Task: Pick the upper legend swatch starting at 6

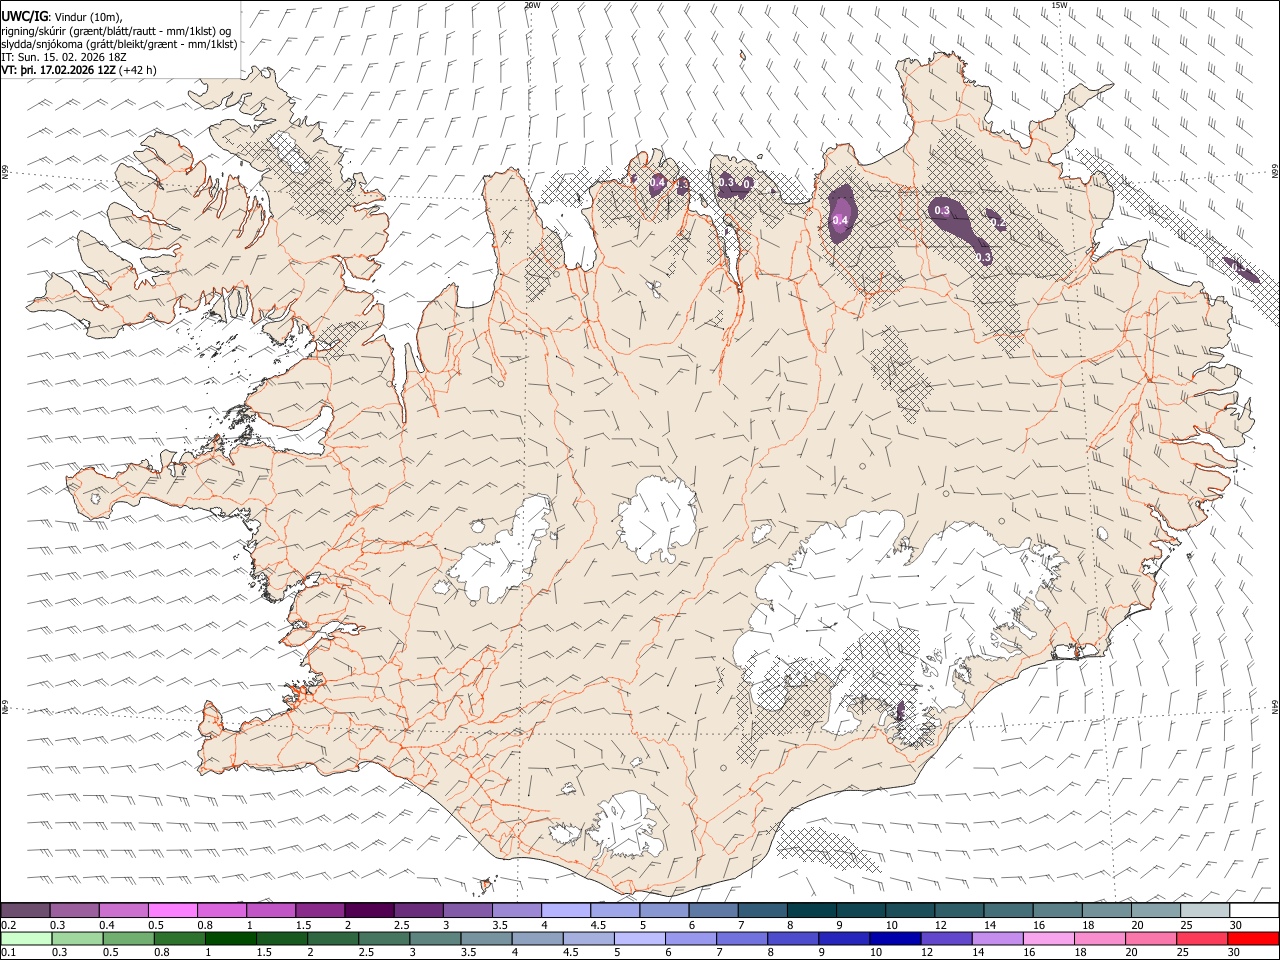Action: pos(712,910)
